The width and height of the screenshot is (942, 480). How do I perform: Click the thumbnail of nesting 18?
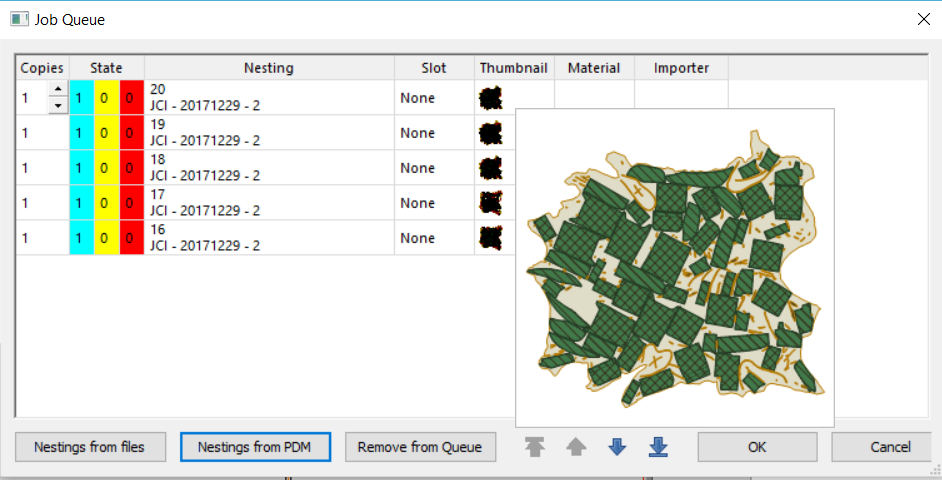click(x=490, y=168)
